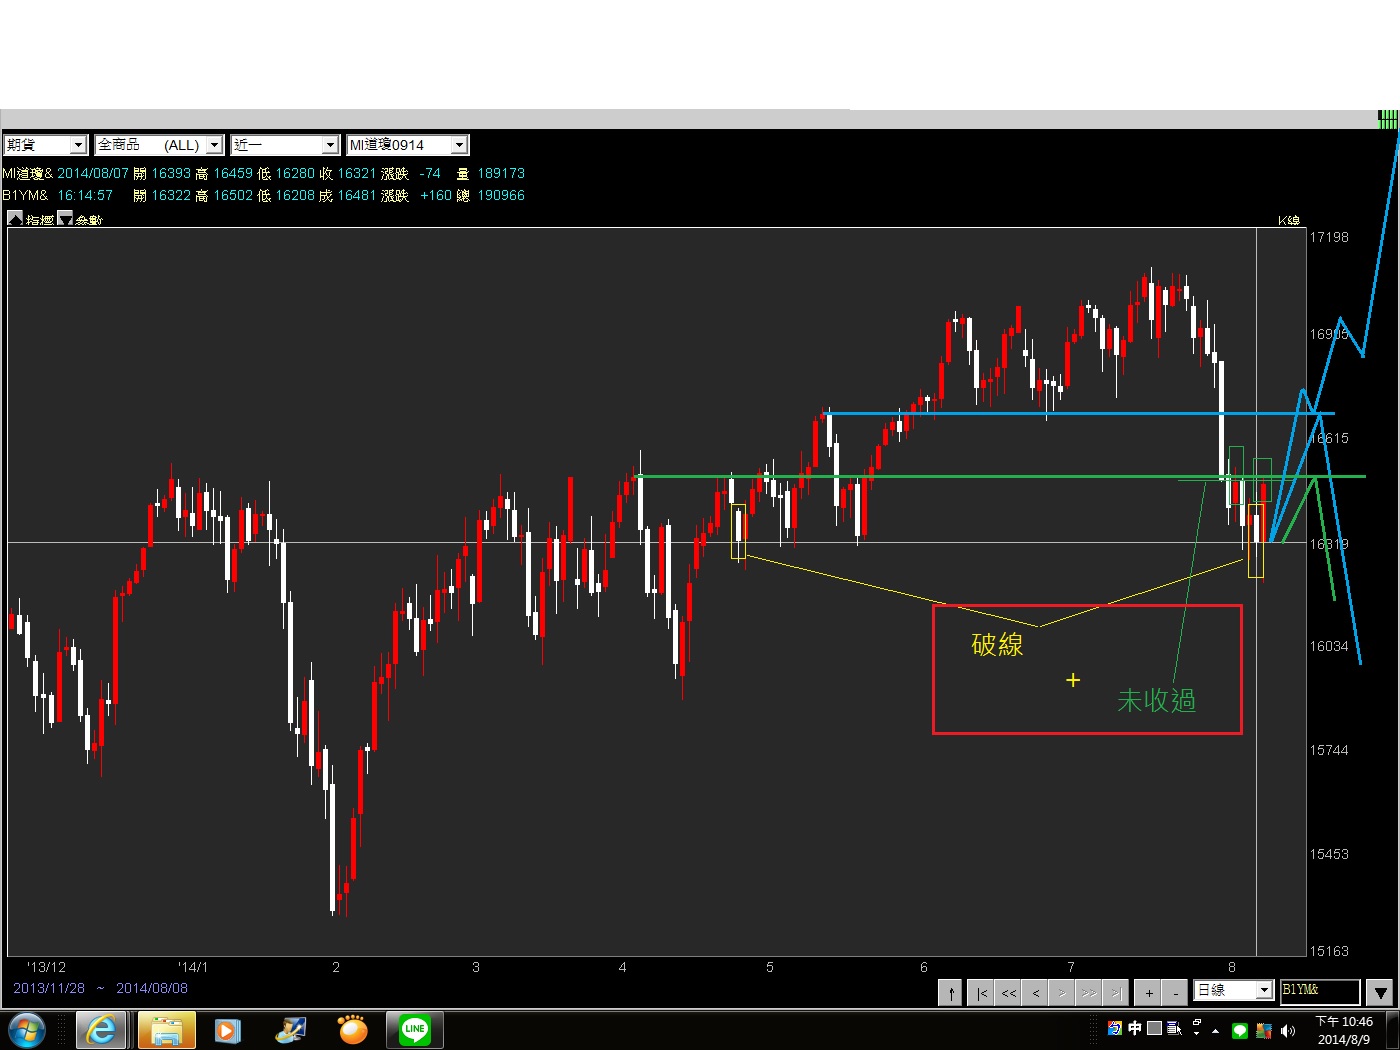Click the down-triangle 參數 parameter button
1400x1050 pixels.
point(65,219)
